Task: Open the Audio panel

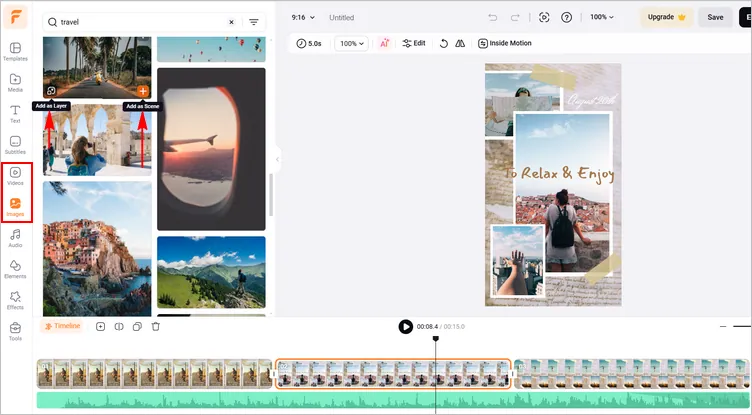Action: (15, 238)
